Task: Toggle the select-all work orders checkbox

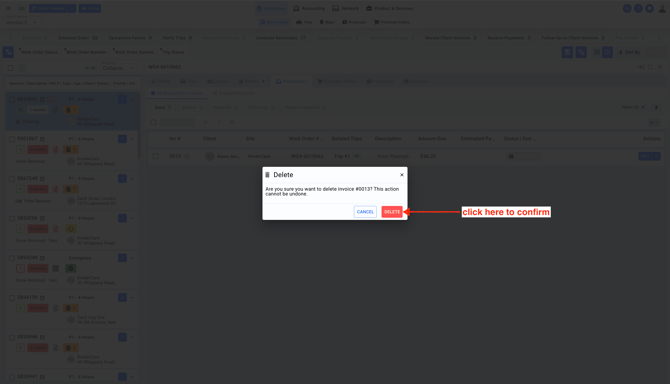Action: 11,68
